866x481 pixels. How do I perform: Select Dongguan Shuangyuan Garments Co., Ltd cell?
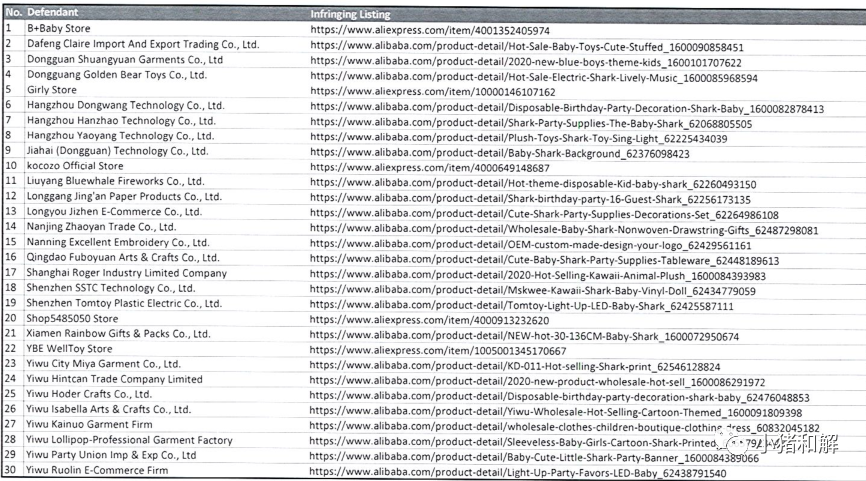[125, 60]
